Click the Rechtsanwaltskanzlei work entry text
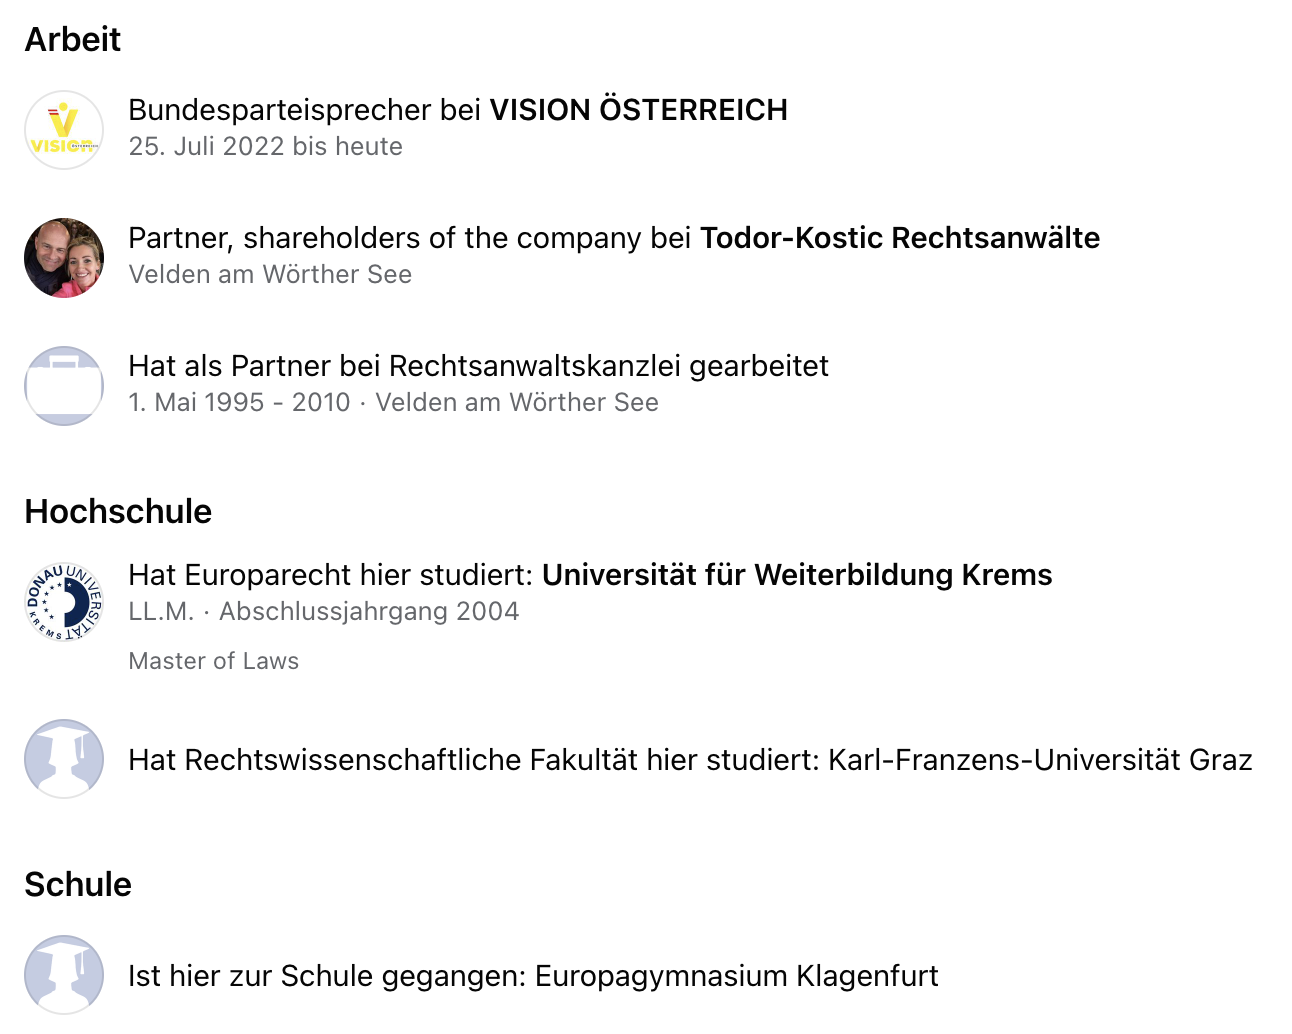1292x1034 pixels. point(478,366)
